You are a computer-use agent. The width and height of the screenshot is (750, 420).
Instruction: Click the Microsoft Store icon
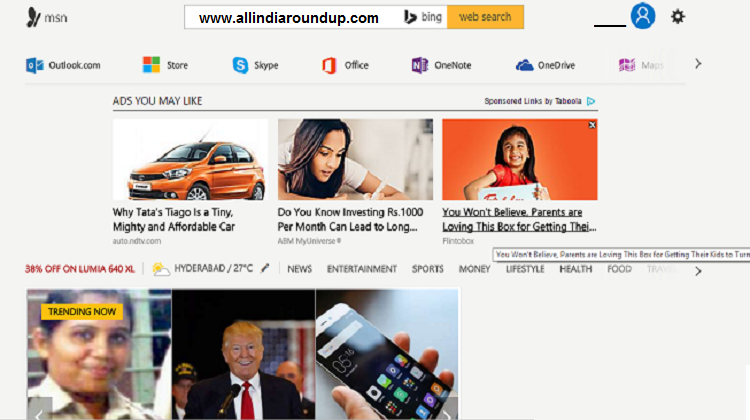click(x=151, y=65)
